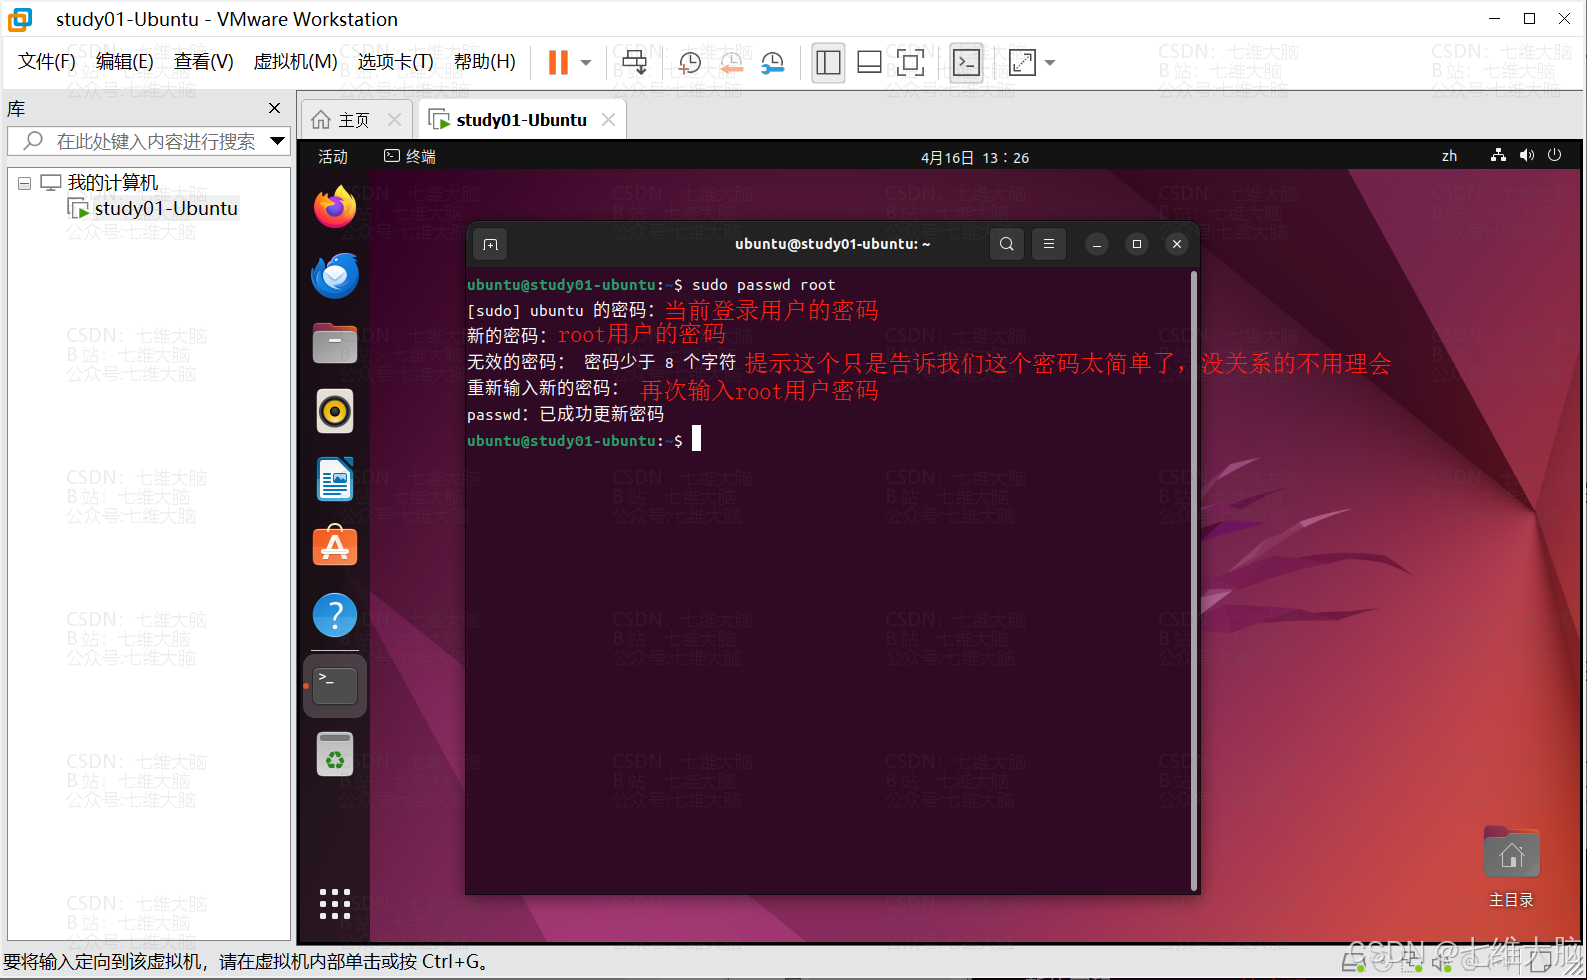
Task: Open the Help icon in the dock
Action: pos(335,615)
